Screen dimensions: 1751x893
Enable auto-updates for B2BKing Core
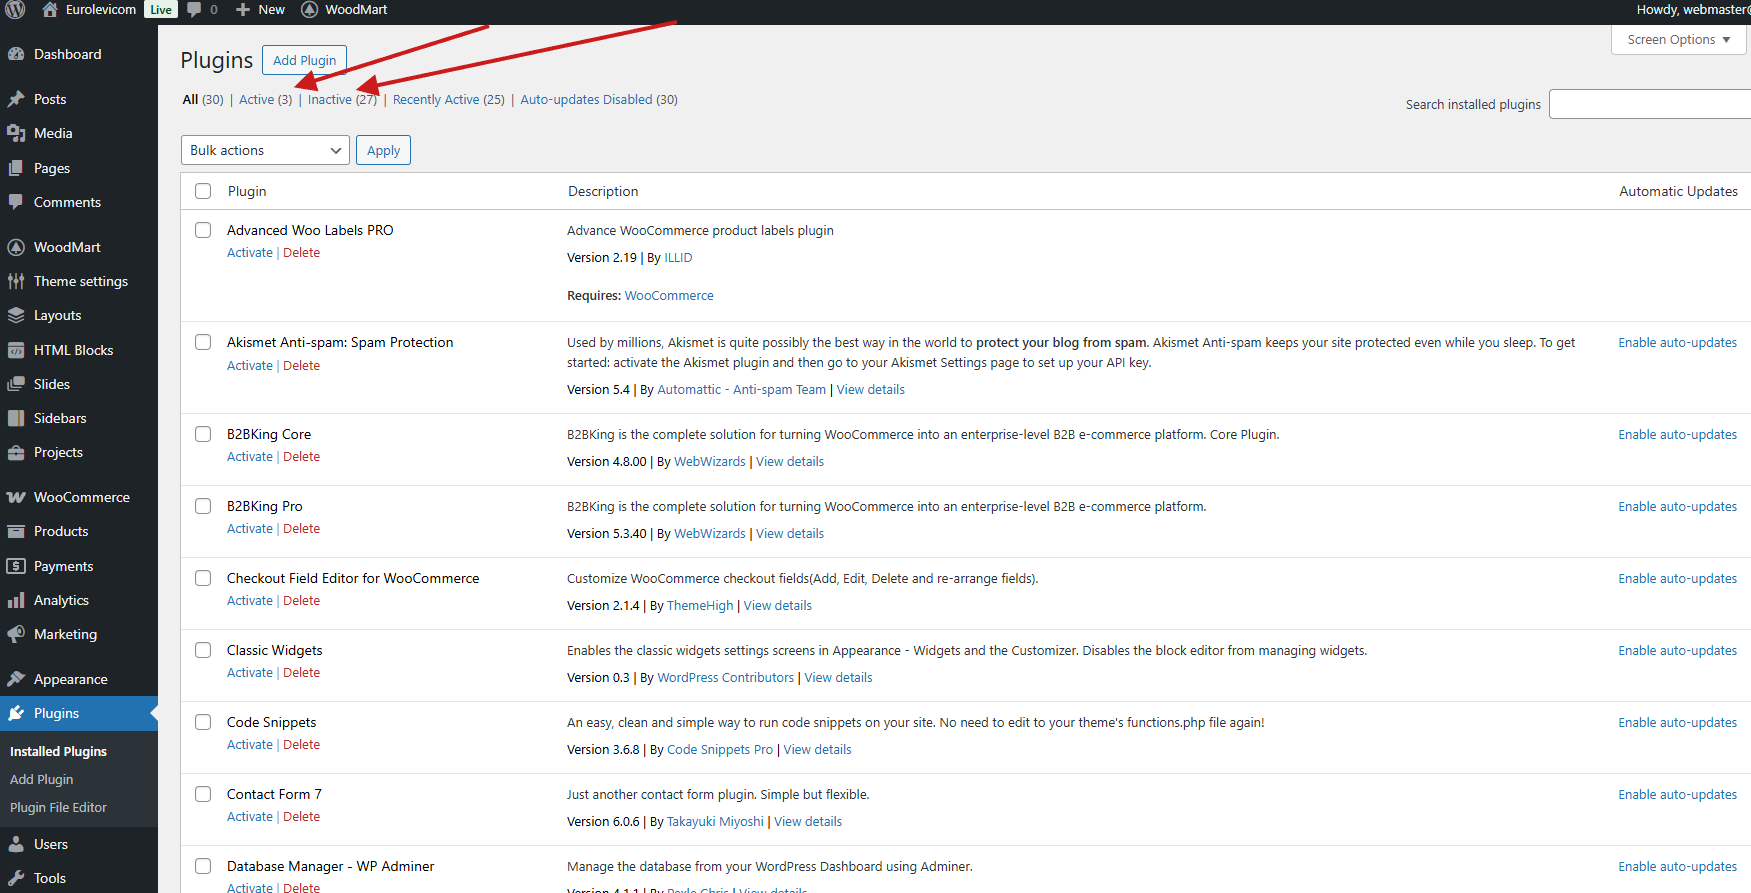1678,434
